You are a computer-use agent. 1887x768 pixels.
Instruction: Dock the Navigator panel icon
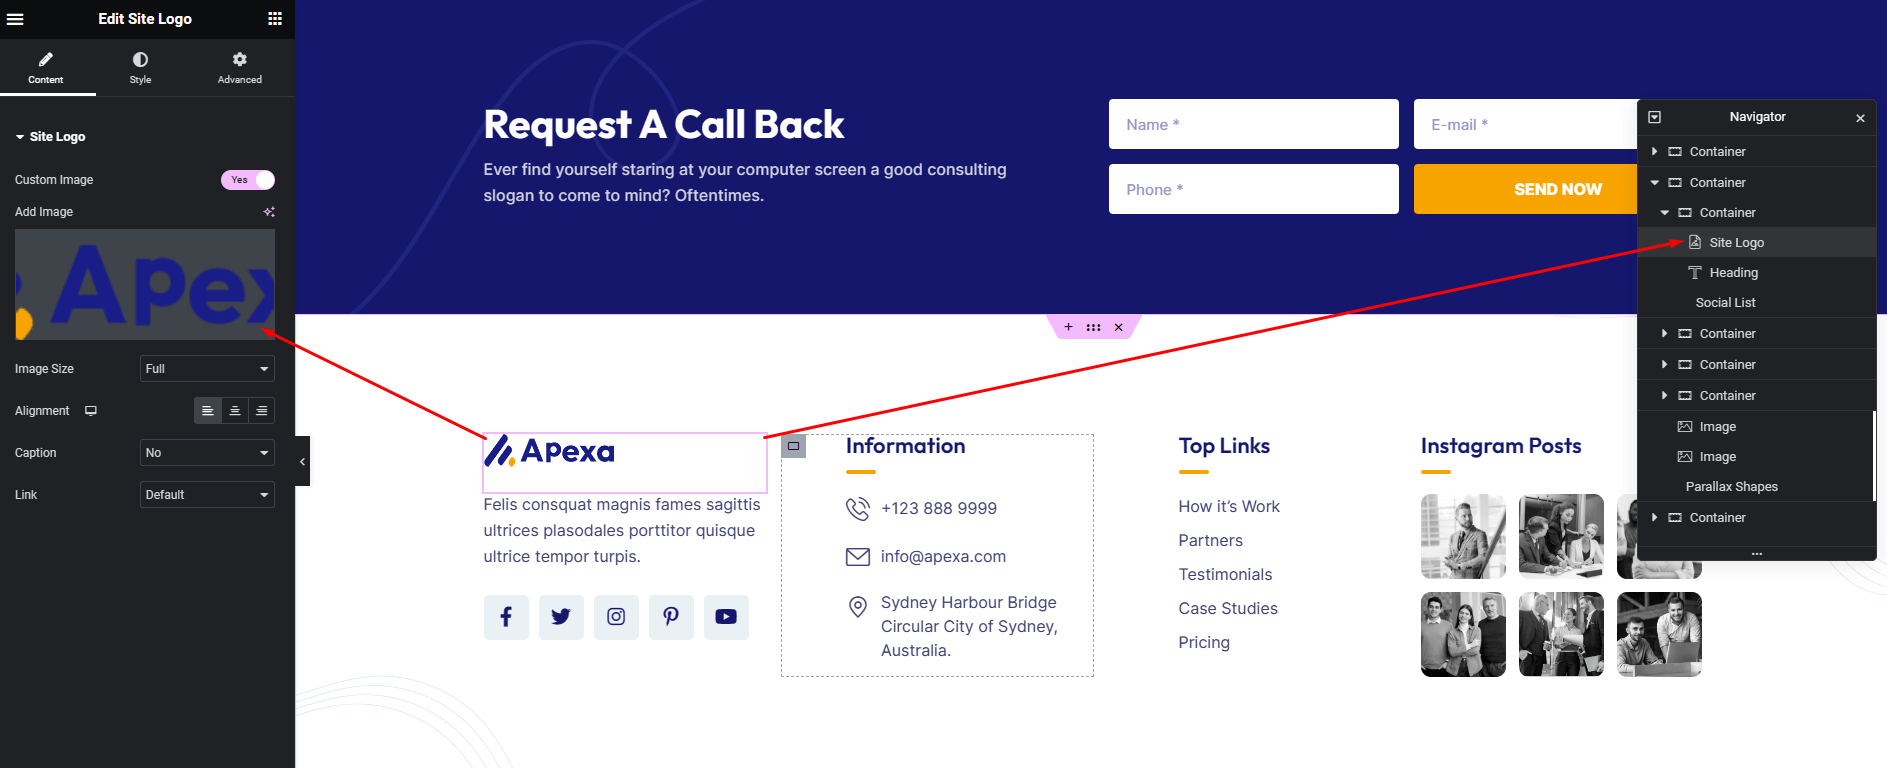pyautogui.click(x=1655, y=117)
